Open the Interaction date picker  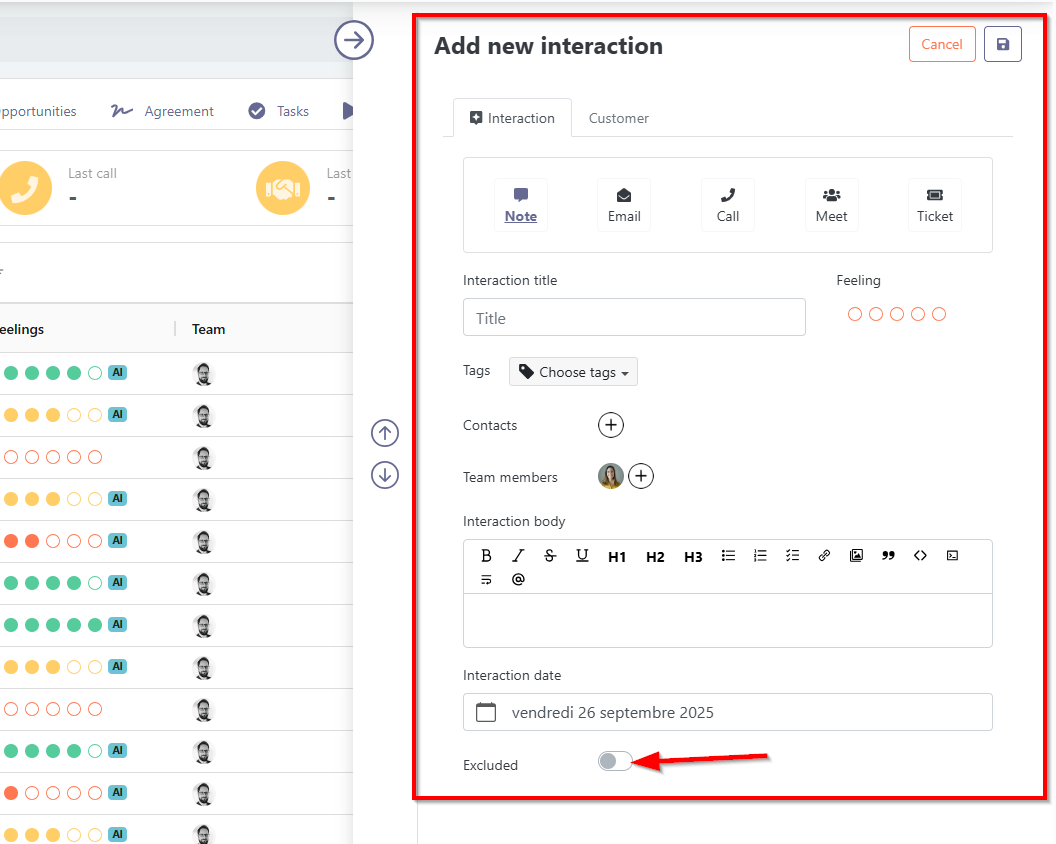pos(727,713)
